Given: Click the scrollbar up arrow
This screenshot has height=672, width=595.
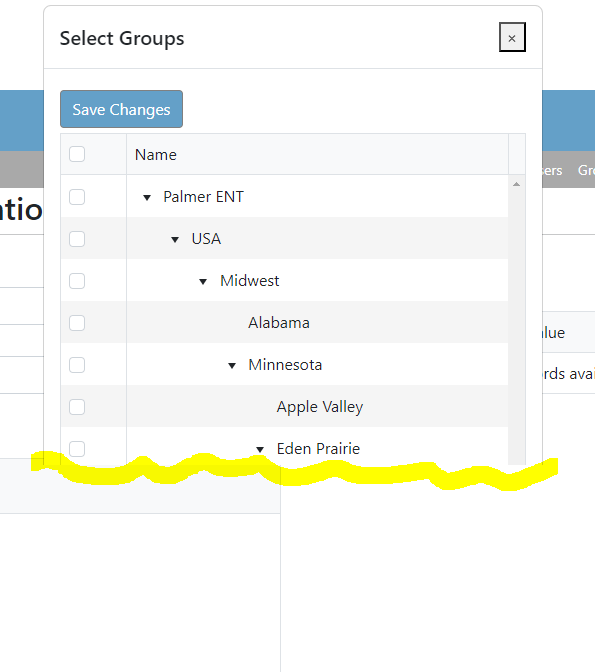Looking at the screenshot, I should pyautogui.click(x=517, y=184).
